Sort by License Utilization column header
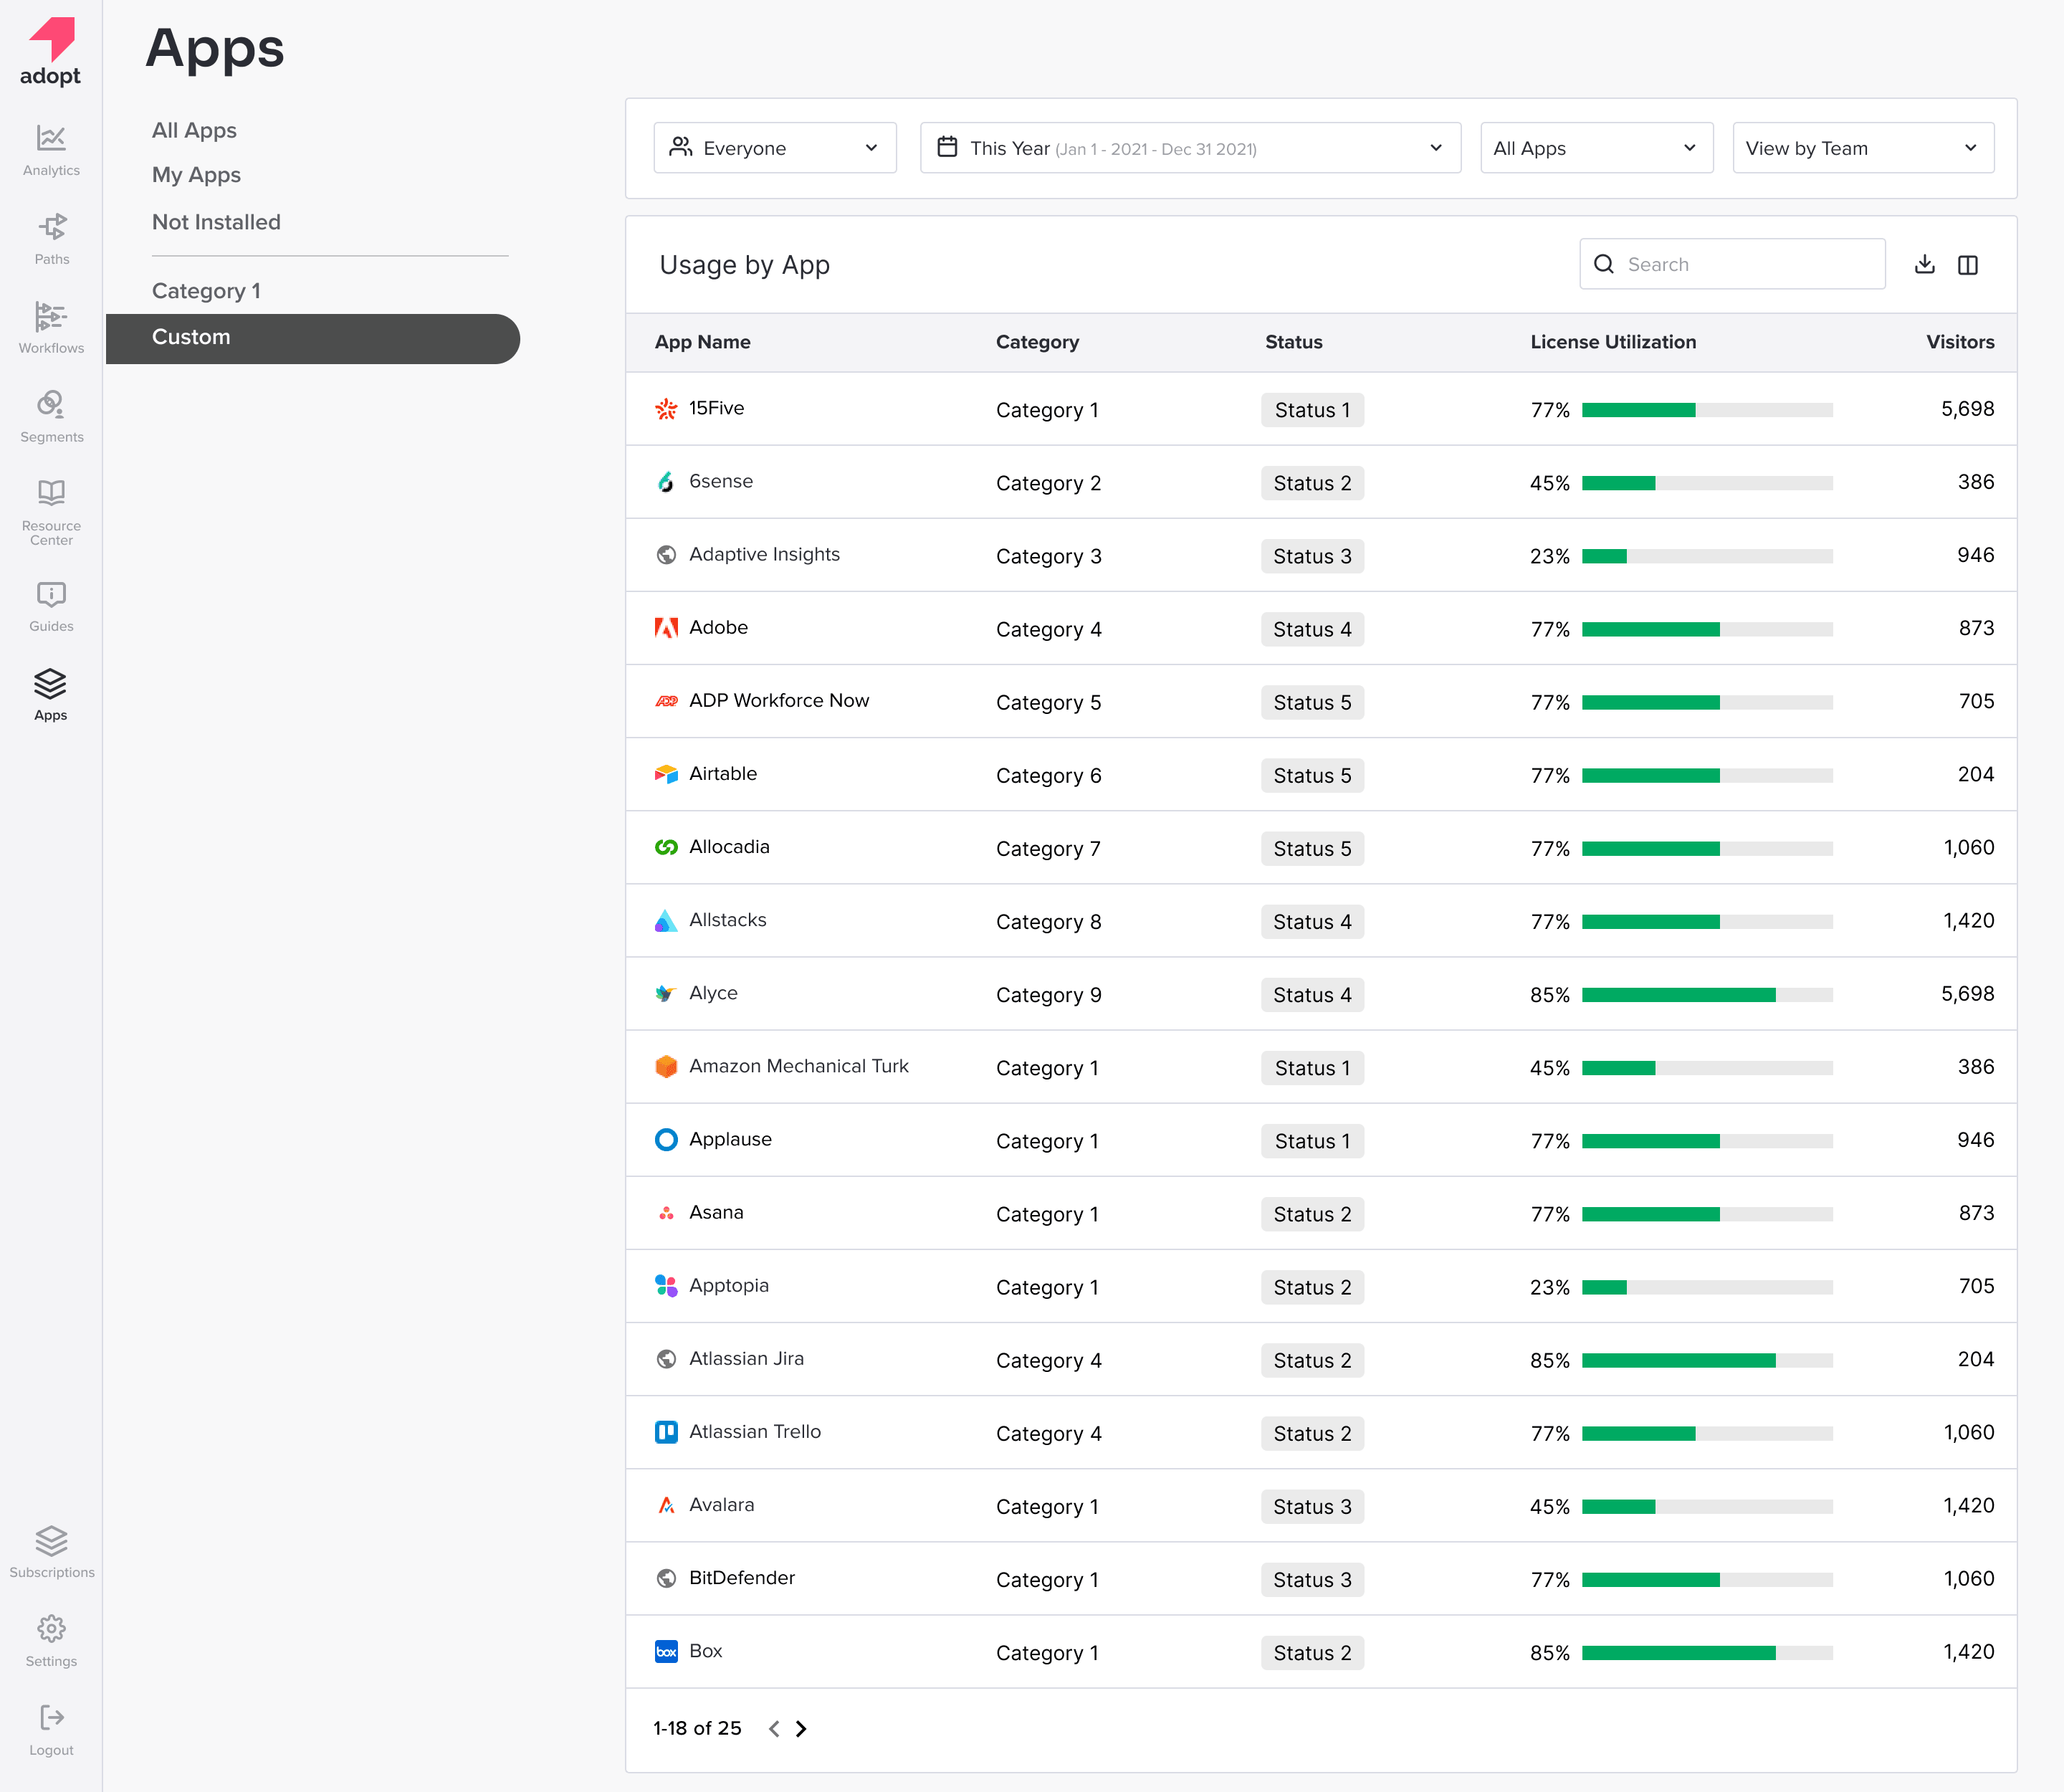2064x1792 pixels. point(1613,342)
